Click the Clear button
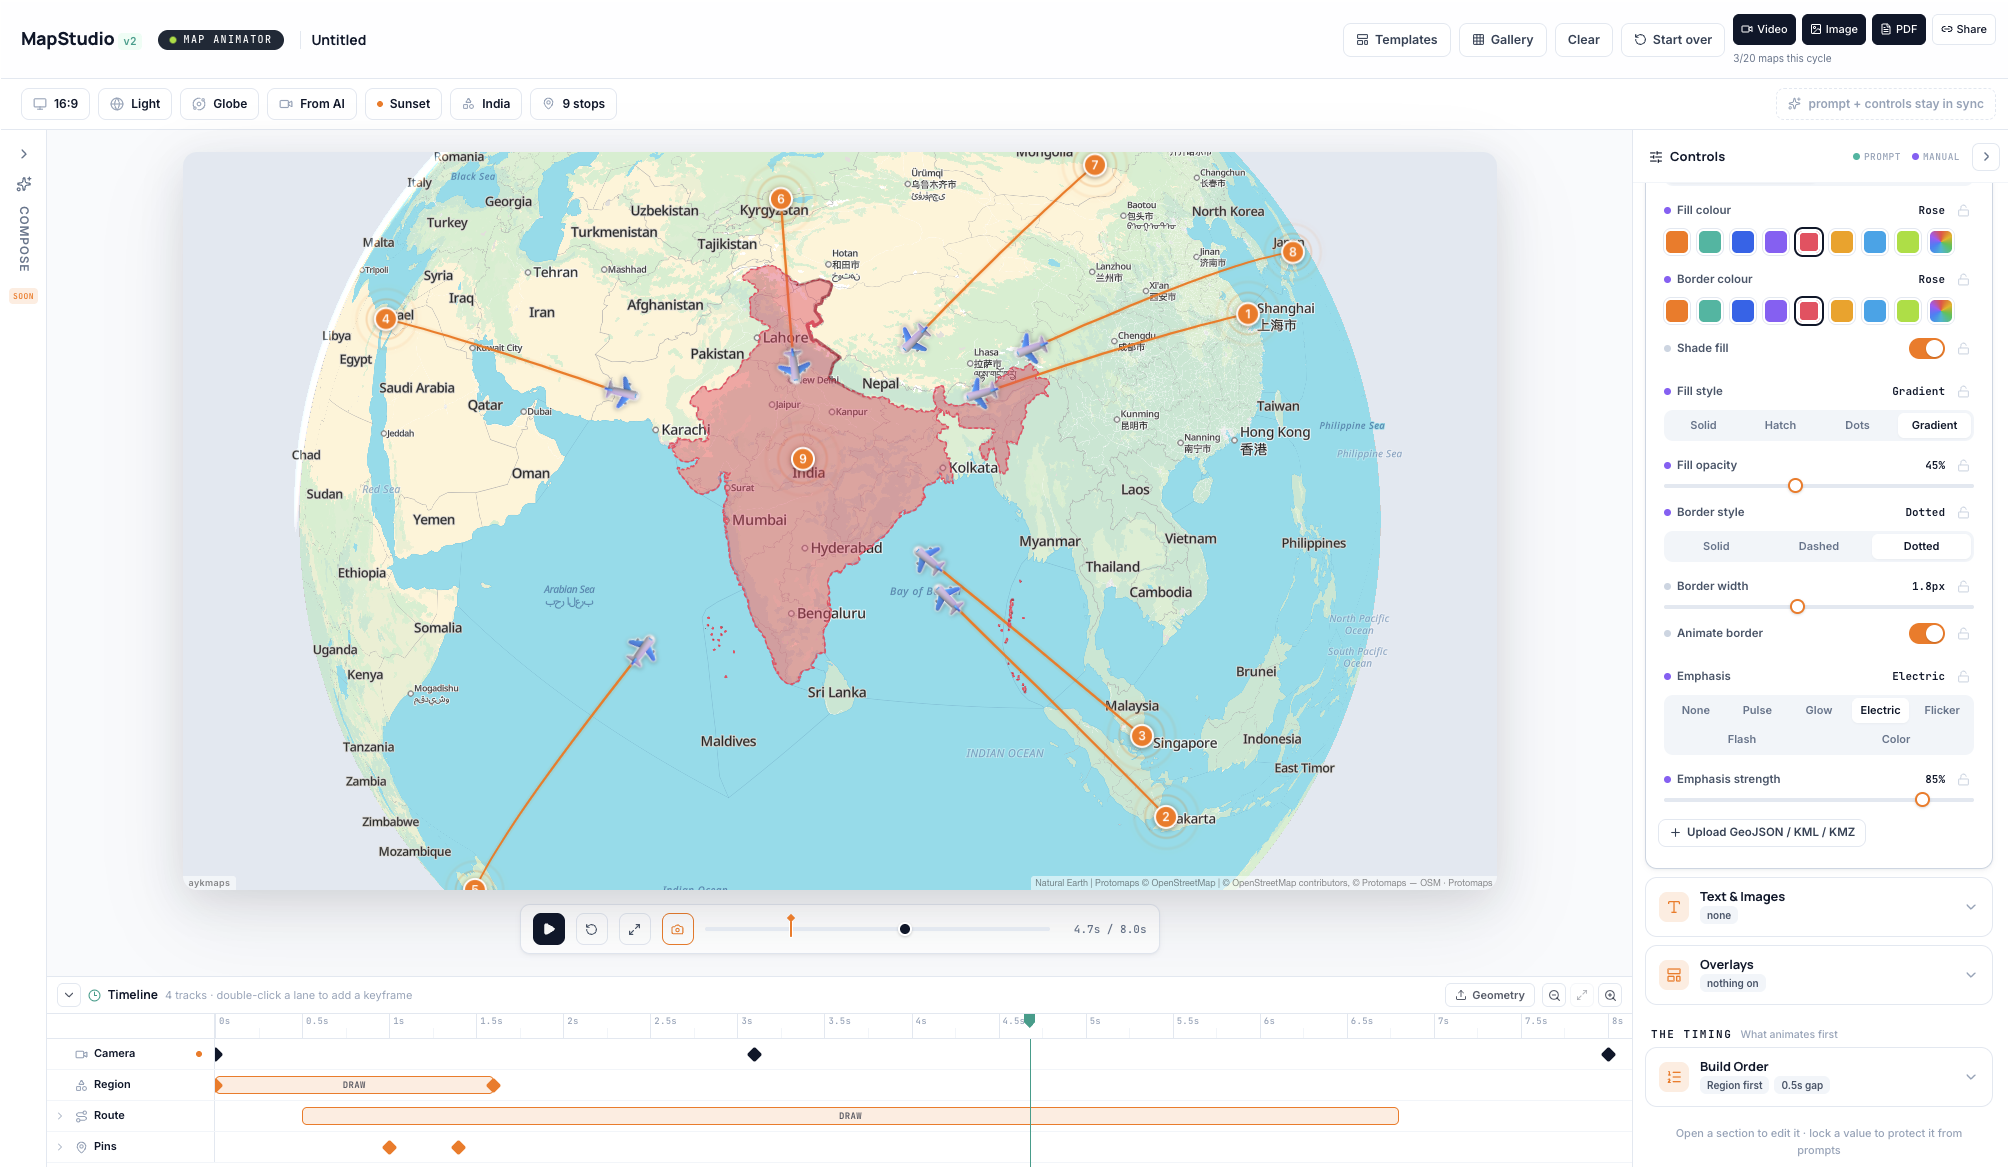This screenshot has width=2008, height=1167. (x=1584, y=40)
